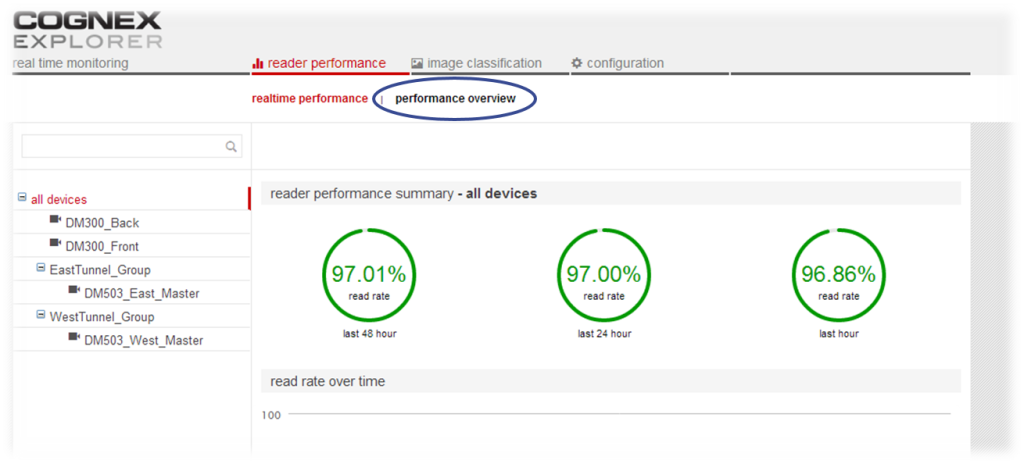Viewport: 1024px width, 464px height.
Task: Click the DM300_Front camera icon
Action: click(x=55, y=245)
